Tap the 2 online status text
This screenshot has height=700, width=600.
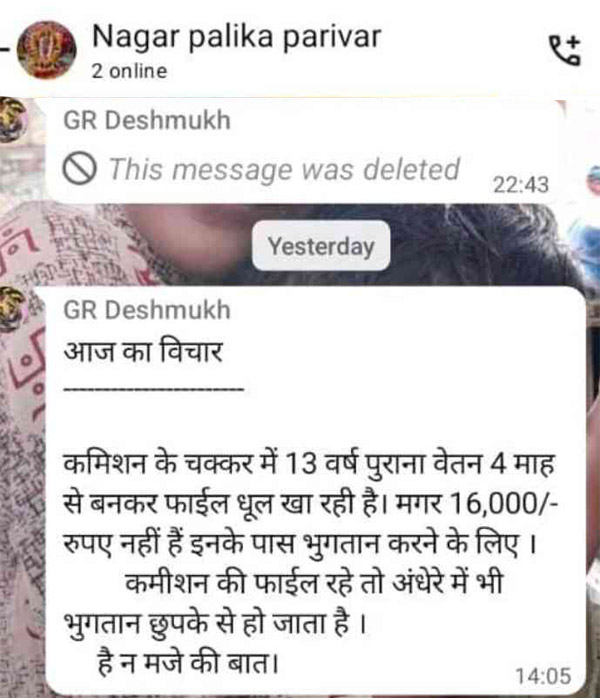[129, 71]
